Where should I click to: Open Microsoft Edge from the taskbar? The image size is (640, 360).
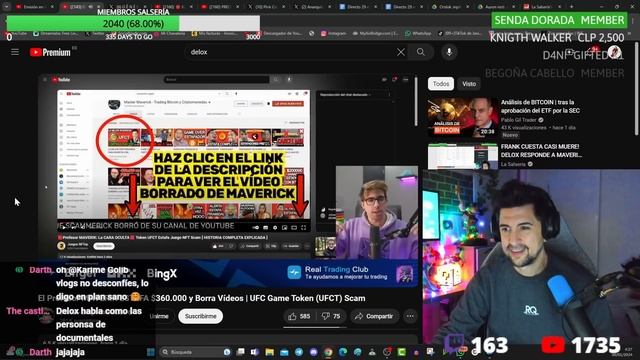point(343,352)
